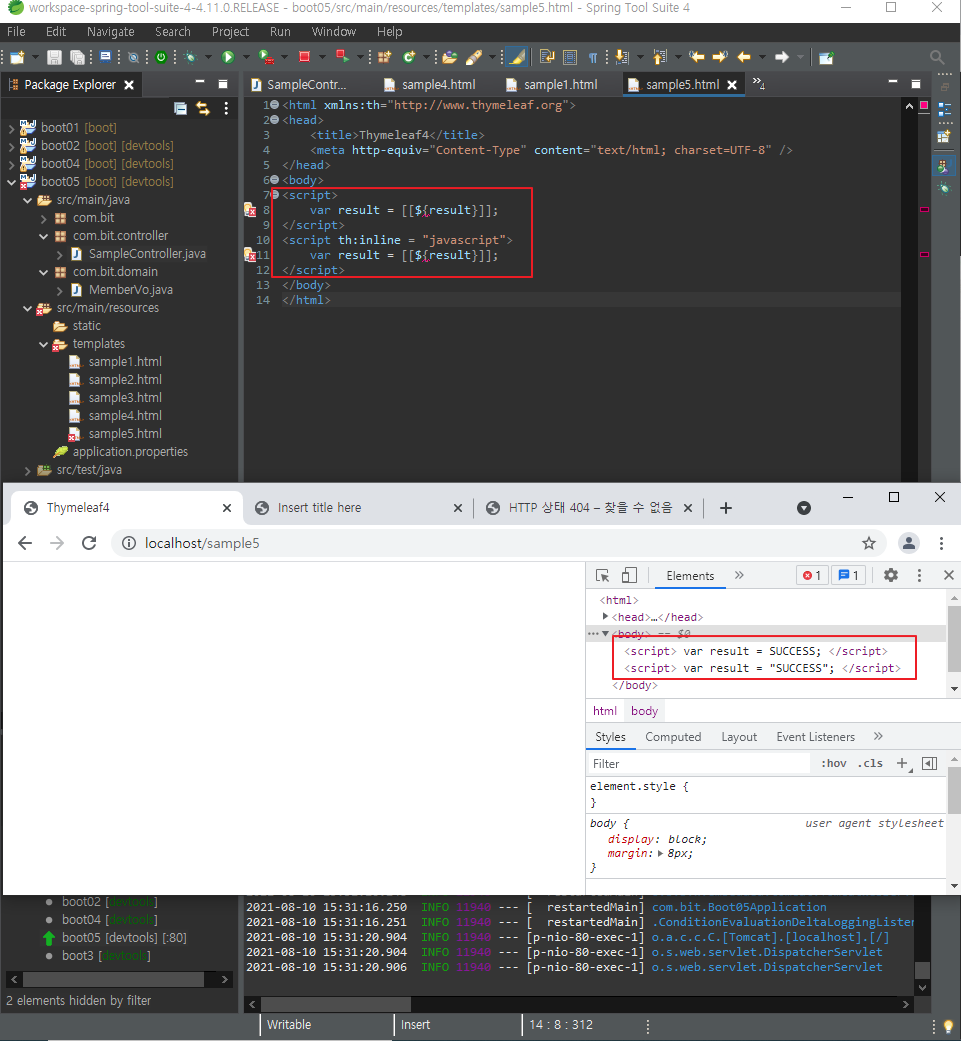The width and height of the screenshot is (961, 1041).
Task: Select boot05 [devtools] [:80] in Boot Dashboard
Action: coord(123,937)
